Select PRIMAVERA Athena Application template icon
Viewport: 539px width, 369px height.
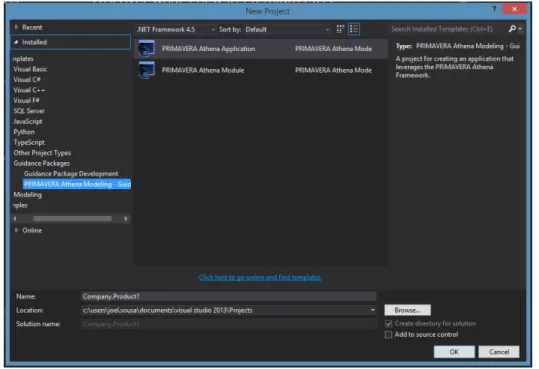click(146, 48)
